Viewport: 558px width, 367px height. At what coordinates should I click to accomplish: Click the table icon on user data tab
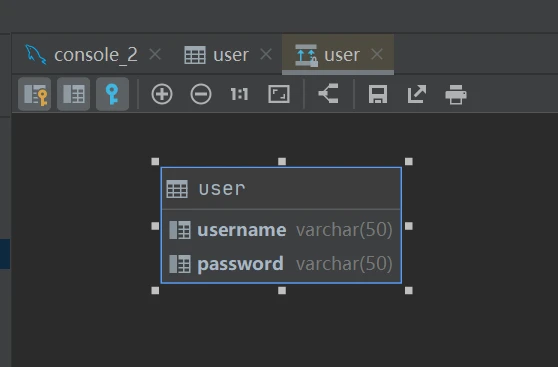pyautogui.click(x=195, y=55)
